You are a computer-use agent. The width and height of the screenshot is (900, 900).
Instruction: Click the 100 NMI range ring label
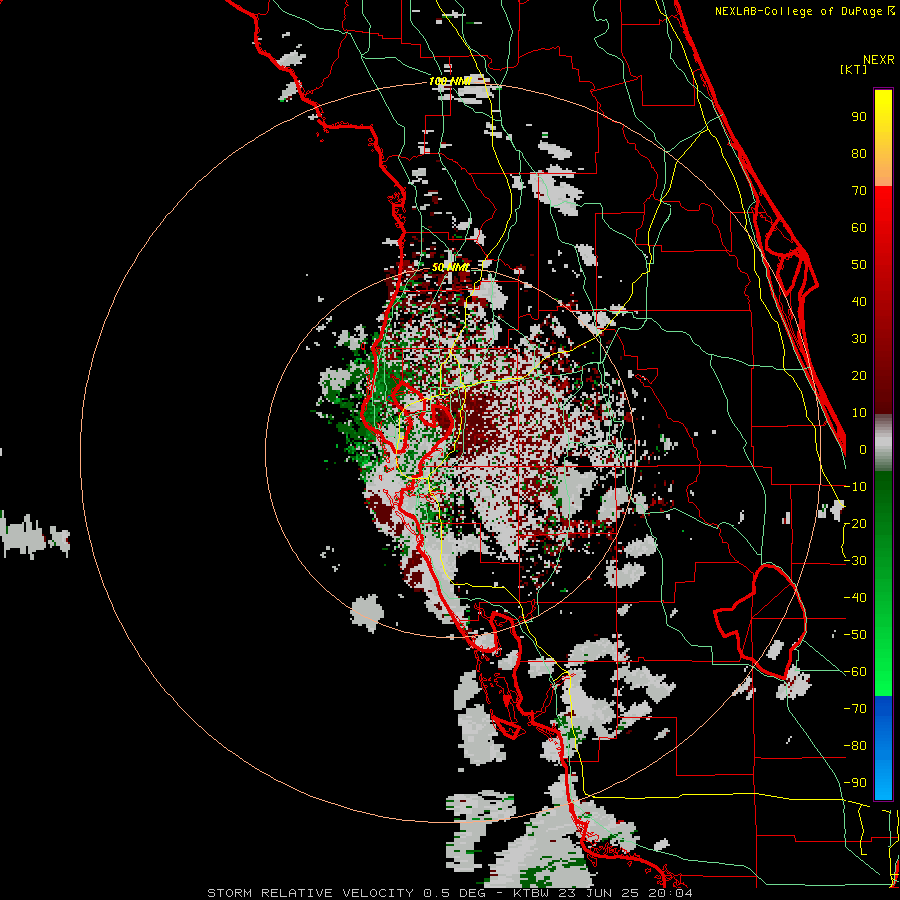450,82
